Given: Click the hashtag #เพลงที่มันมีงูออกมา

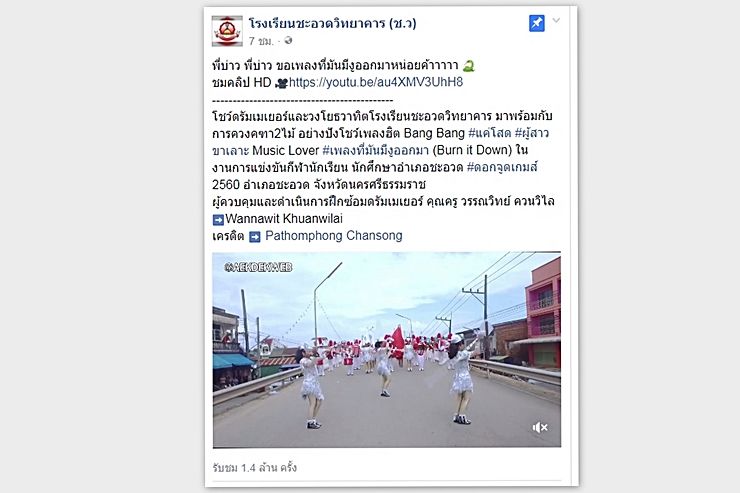Looking at the screenshot, I should 375,150.
